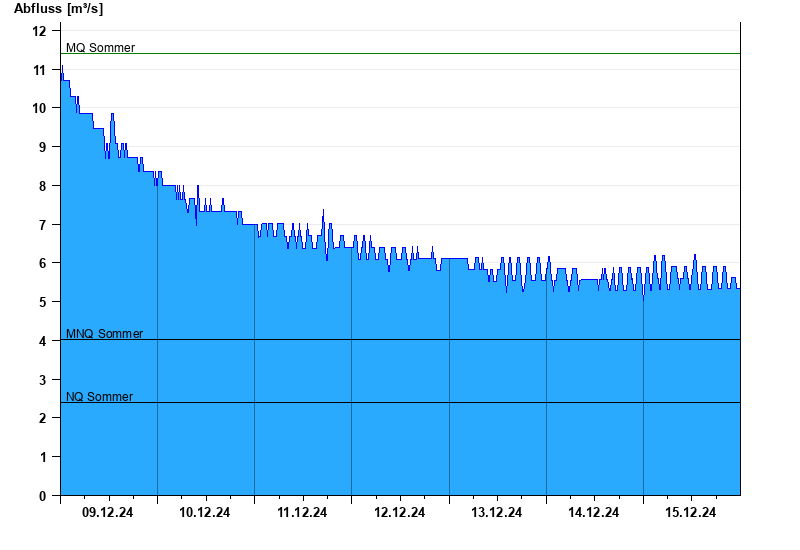Click the 2 value on y-axis
This screenshot has width=800, height=550.
[x=42, y=418]
